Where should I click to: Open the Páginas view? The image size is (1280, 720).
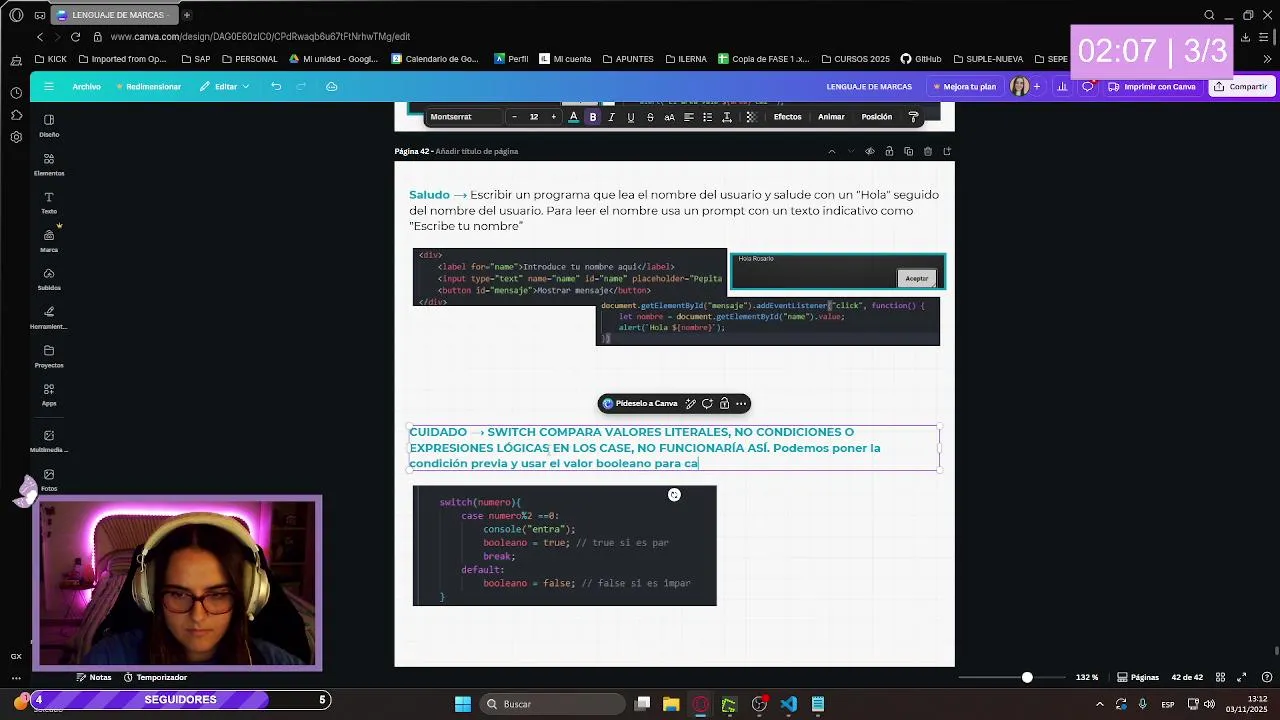1138,678
